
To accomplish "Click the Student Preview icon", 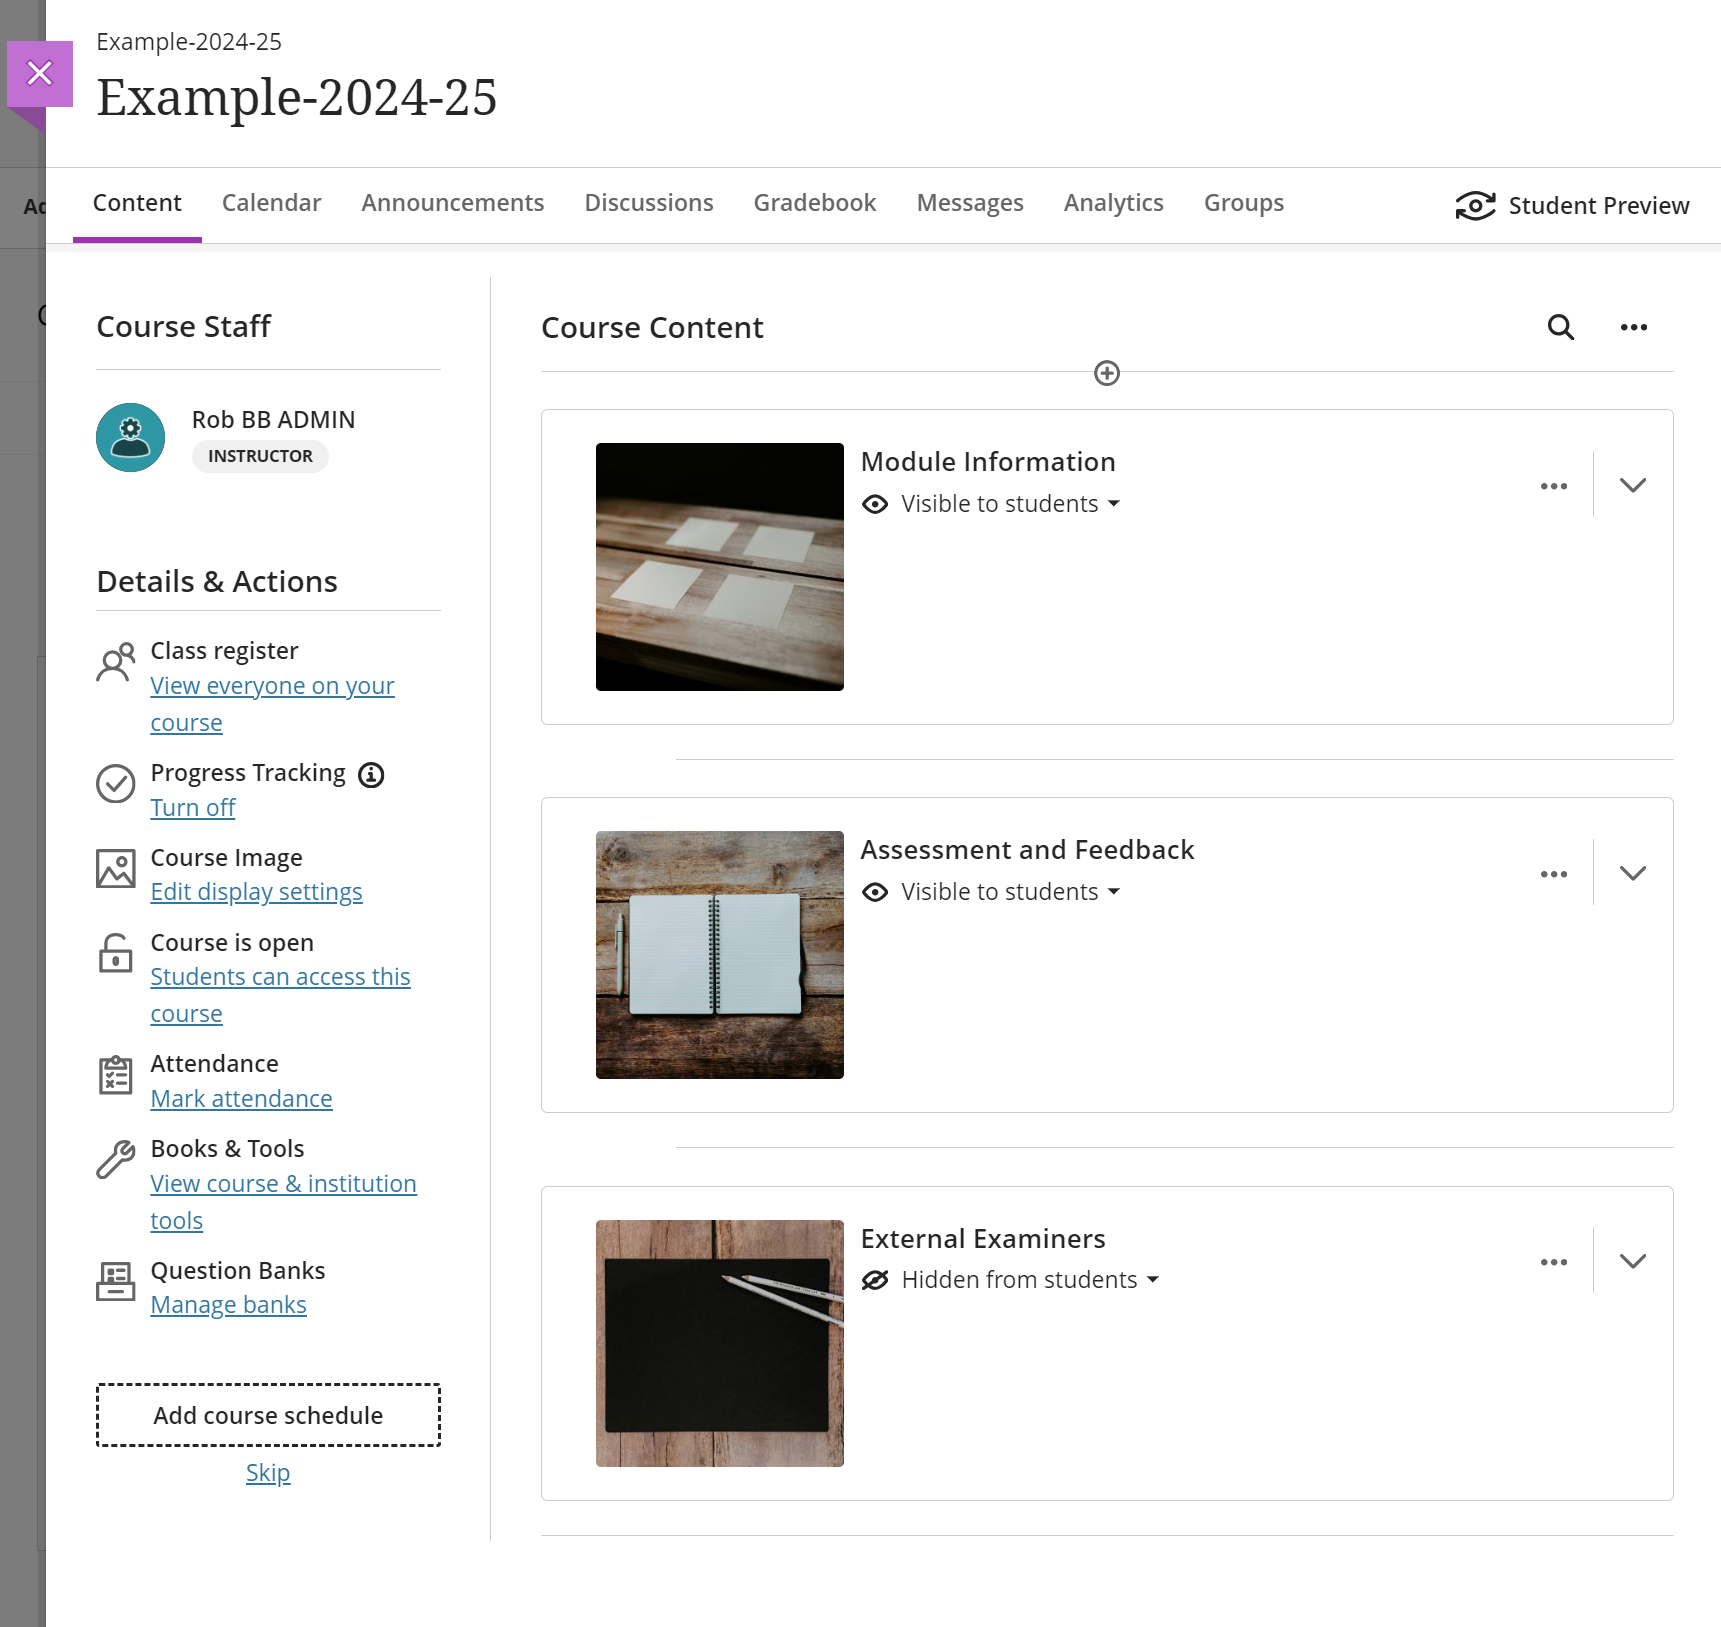I will [1475, 206].
